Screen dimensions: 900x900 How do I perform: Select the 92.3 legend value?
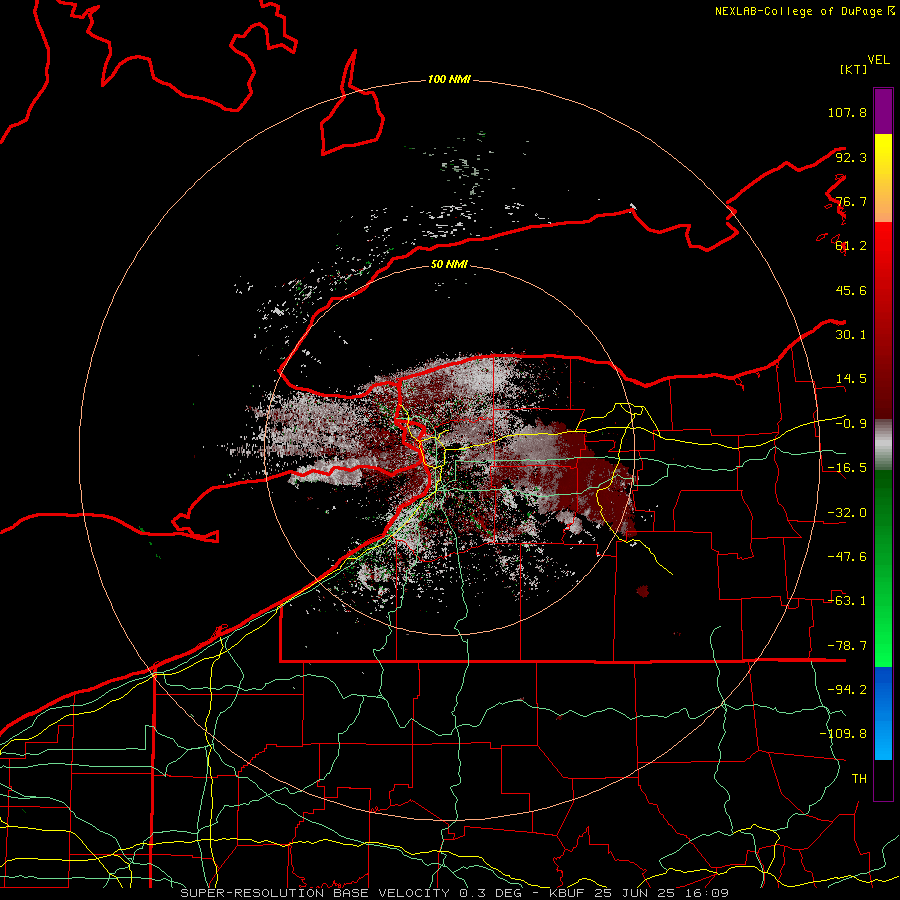851,157
